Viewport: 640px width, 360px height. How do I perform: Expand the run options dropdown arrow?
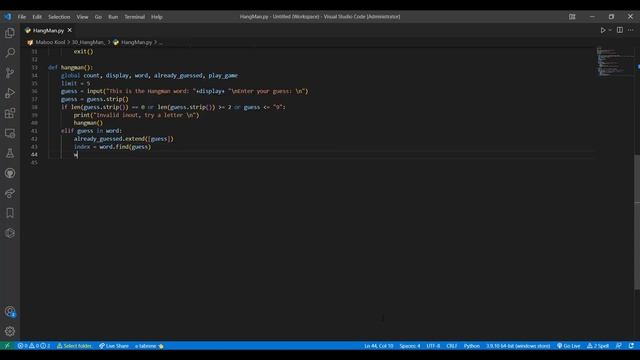[x=611, y=30]
